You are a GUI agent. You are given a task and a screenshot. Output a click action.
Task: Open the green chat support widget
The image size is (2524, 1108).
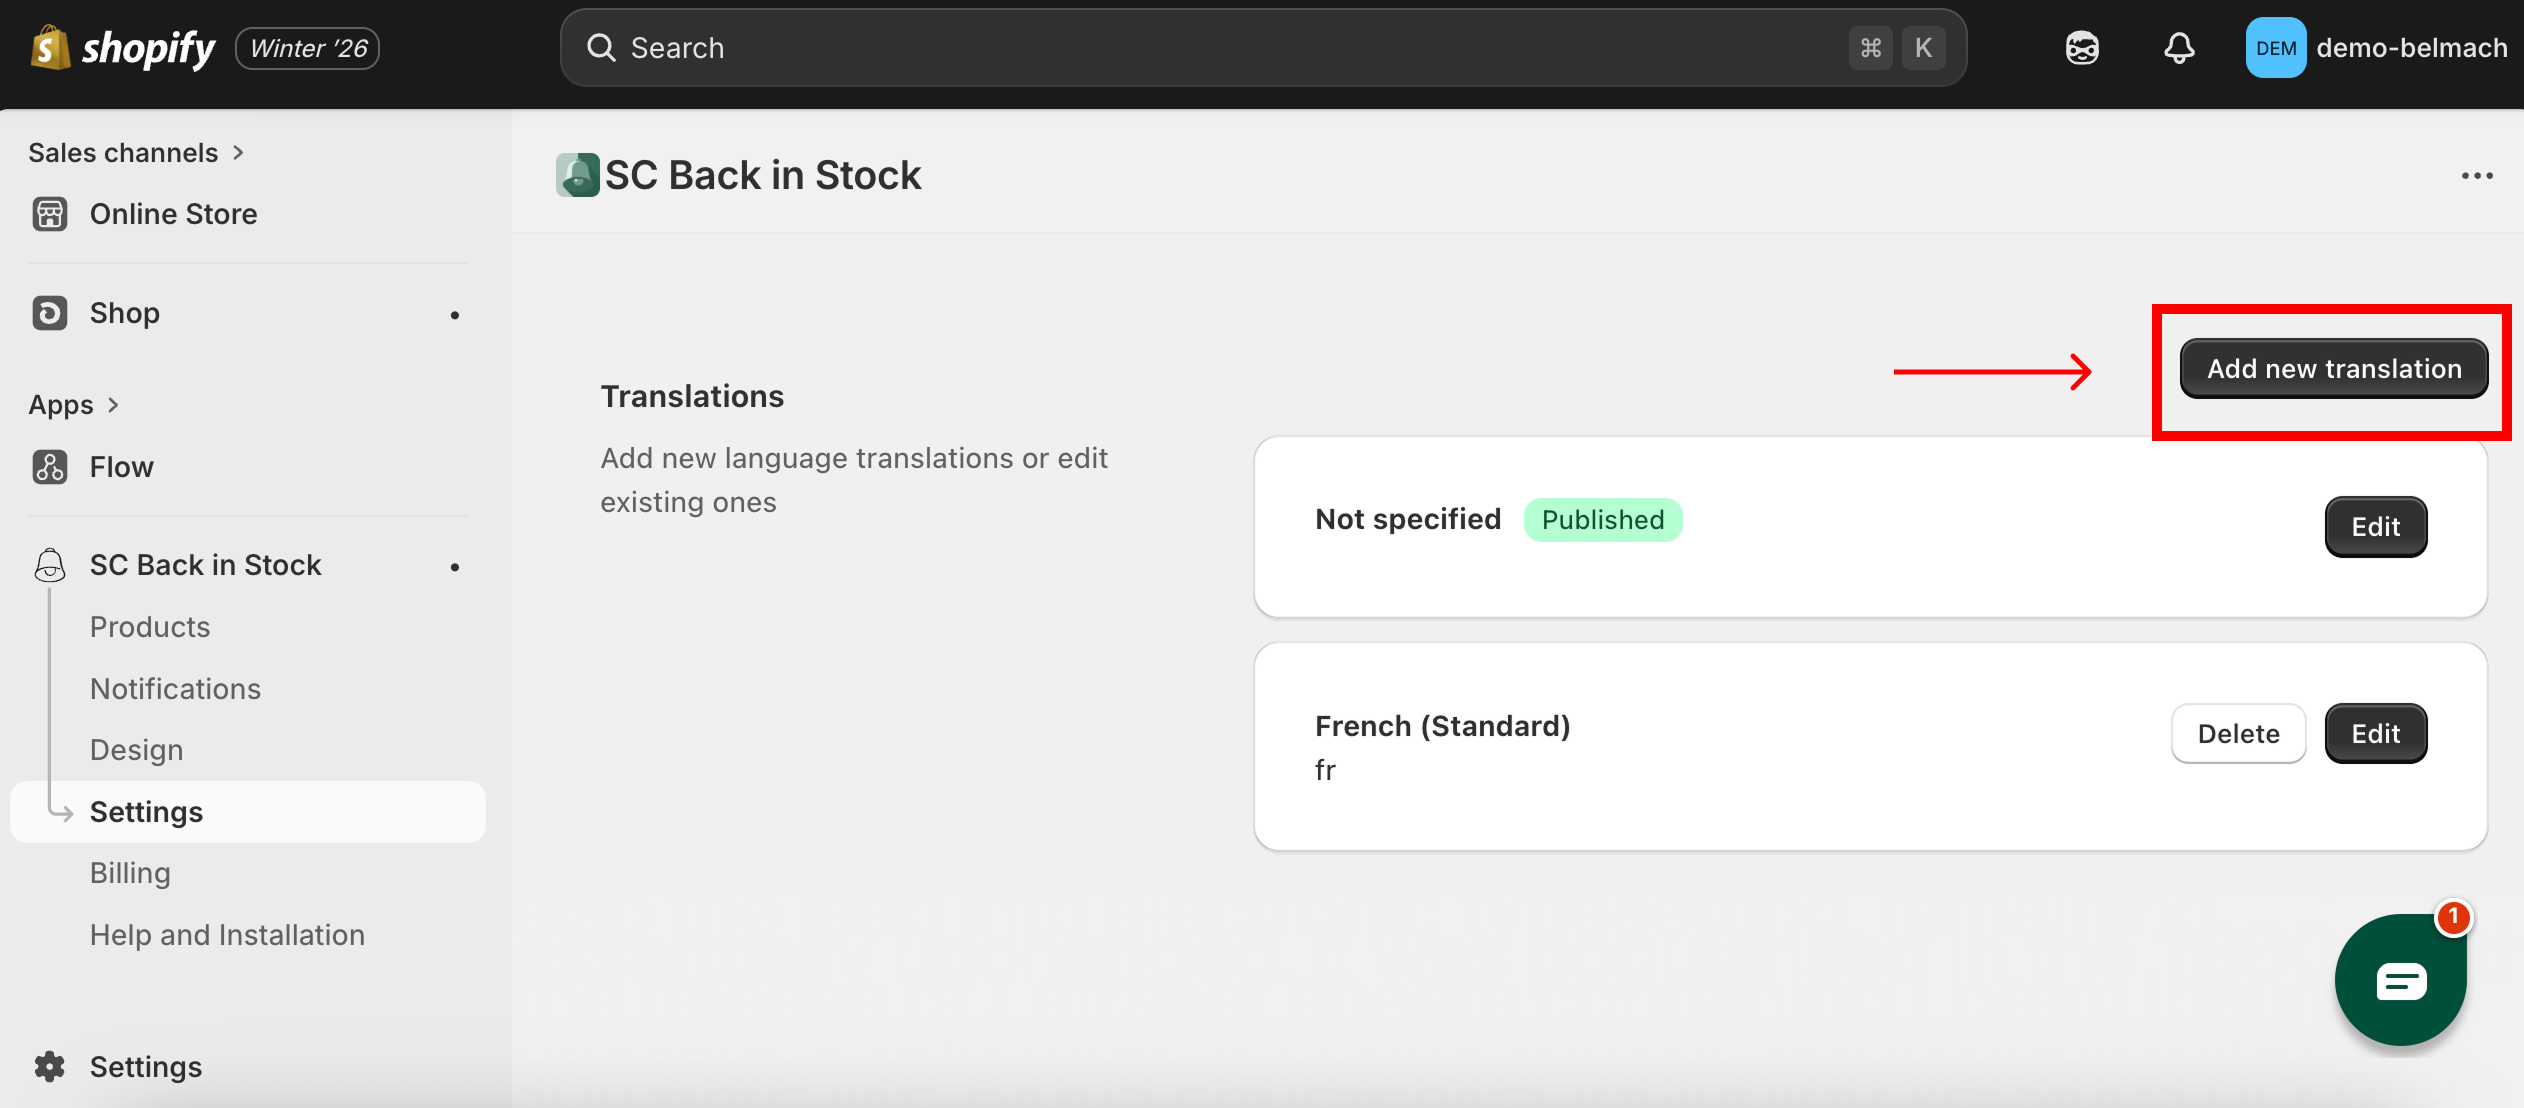coord(2400,981)
